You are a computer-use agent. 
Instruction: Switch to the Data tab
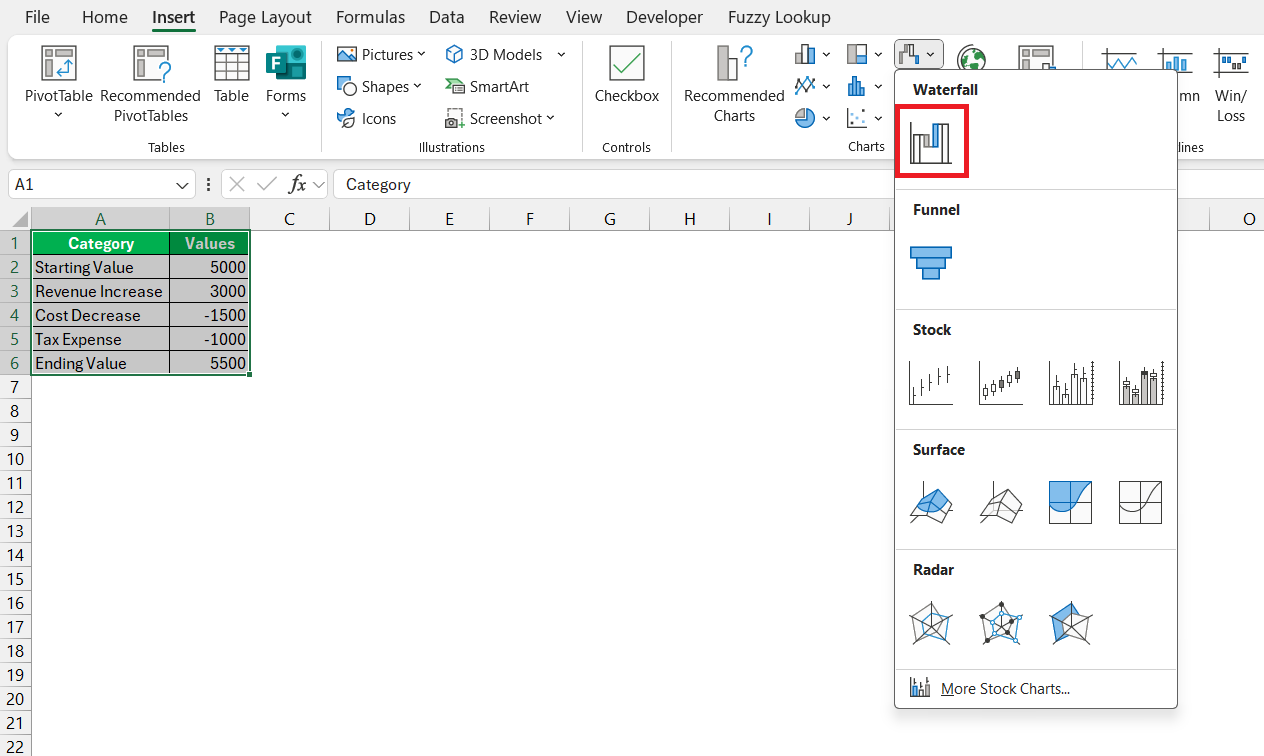(x=447, y=17)
